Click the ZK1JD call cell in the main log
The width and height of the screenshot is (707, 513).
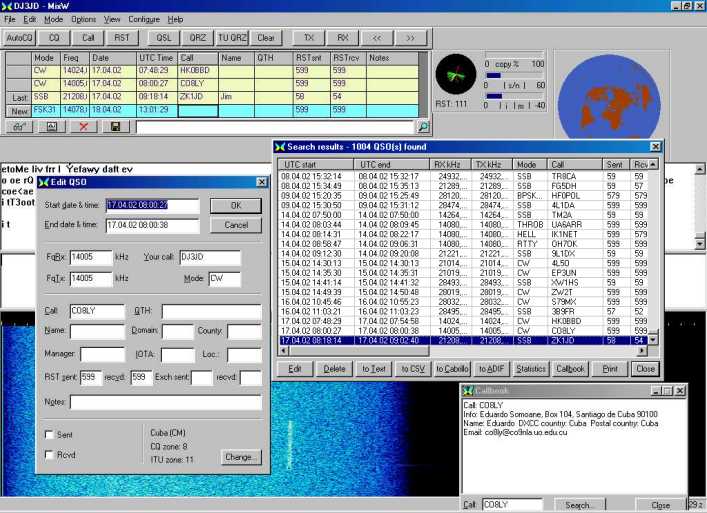tap(197, 97)
